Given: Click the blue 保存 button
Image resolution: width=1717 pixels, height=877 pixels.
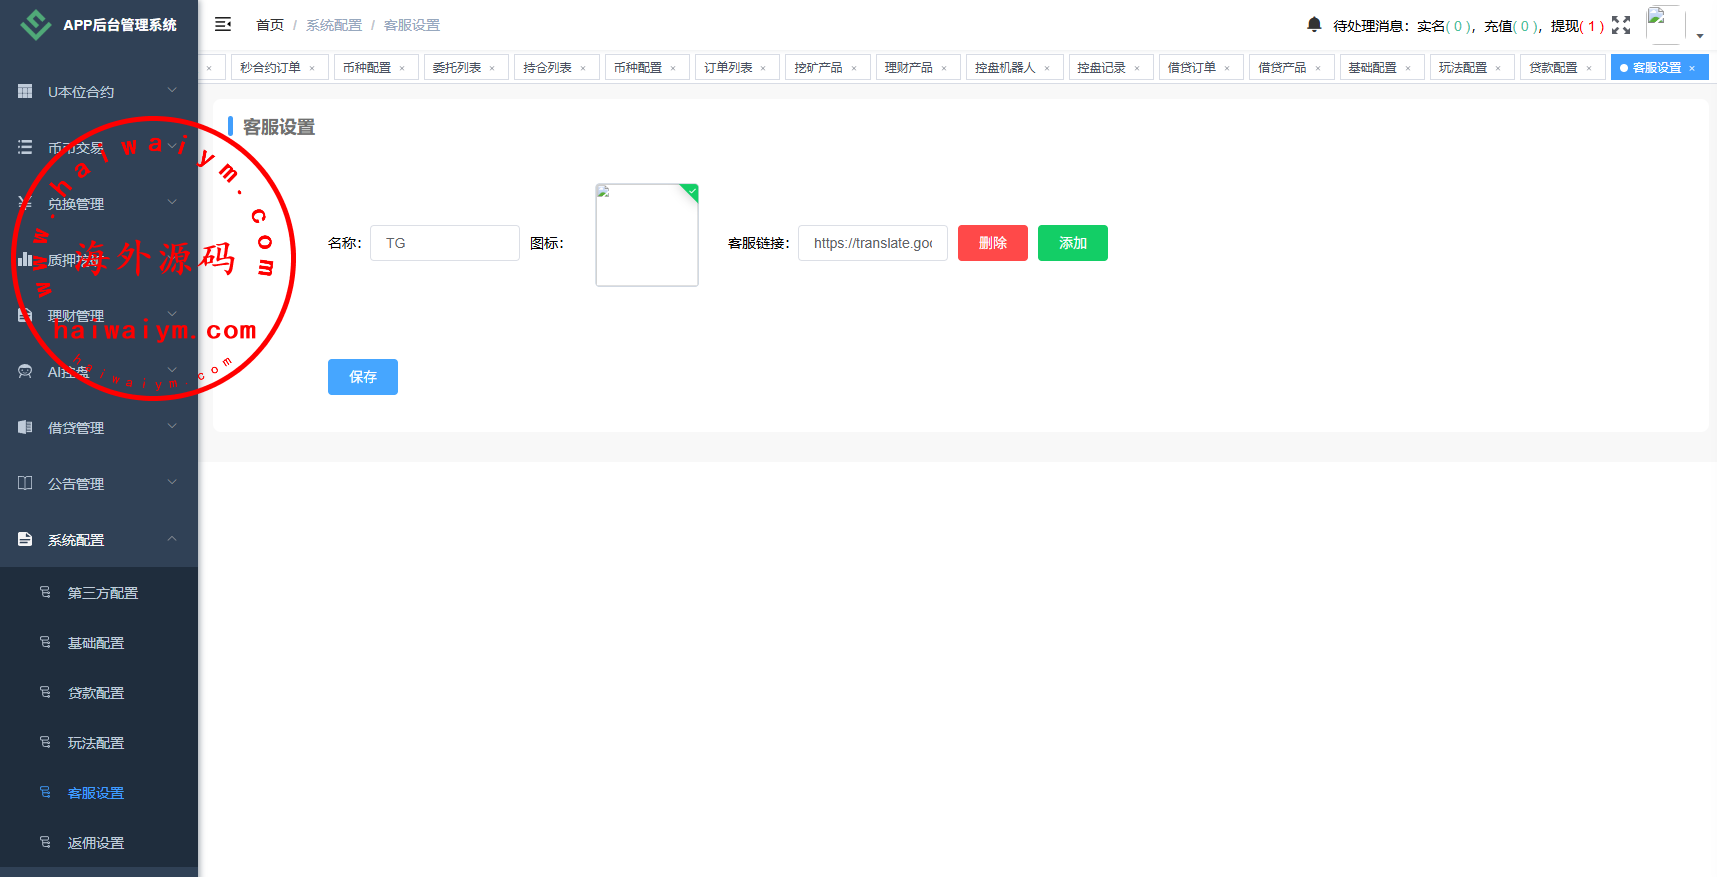Looking at the screenshot, I should (x=362, y=377).
